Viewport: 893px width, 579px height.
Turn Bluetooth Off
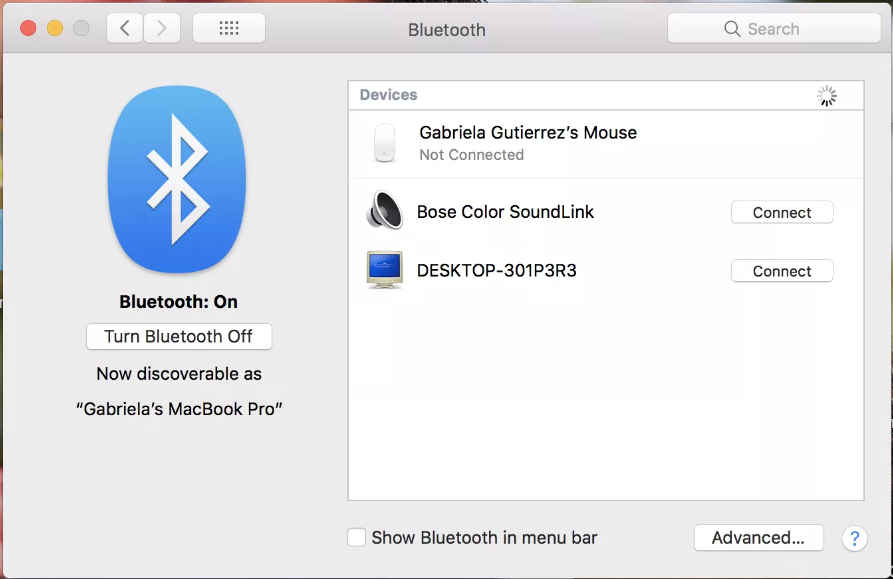[179, 336]
